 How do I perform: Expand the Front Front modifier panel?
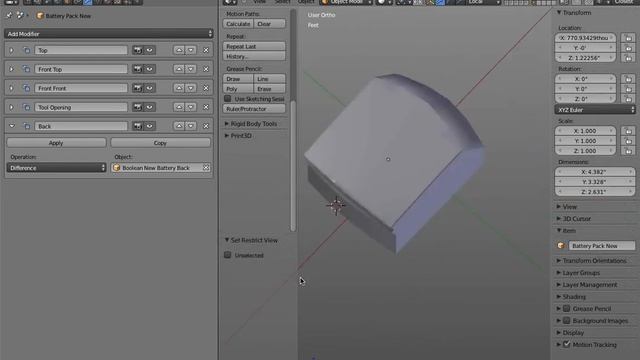point(11,88)
